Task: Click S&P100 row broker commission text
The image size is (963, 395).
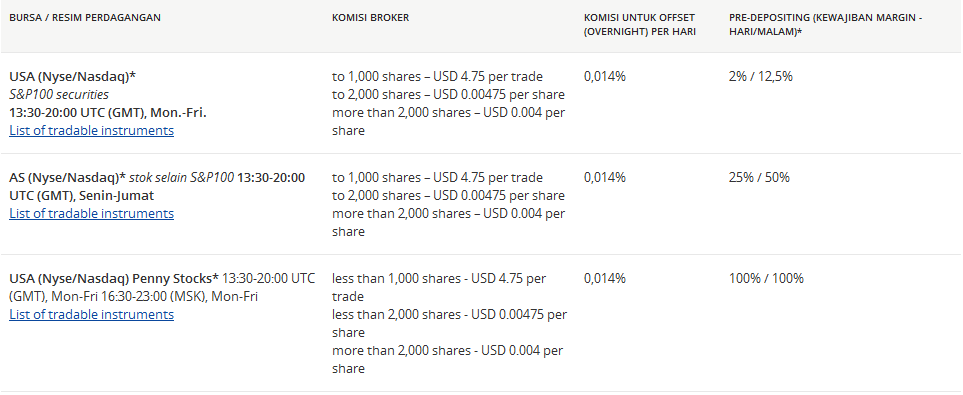Action: tap(449, 104)
